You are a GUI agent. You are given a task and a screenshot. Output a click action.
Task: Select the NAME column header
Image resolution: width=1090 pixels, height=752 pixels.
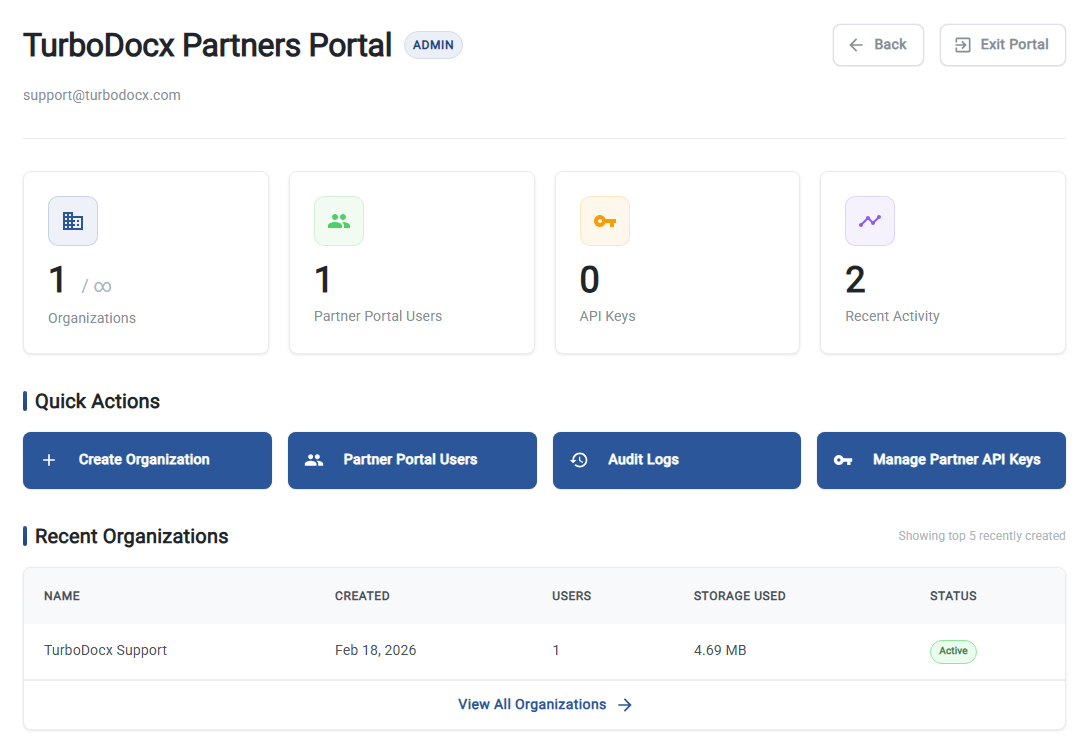(61, 595)
